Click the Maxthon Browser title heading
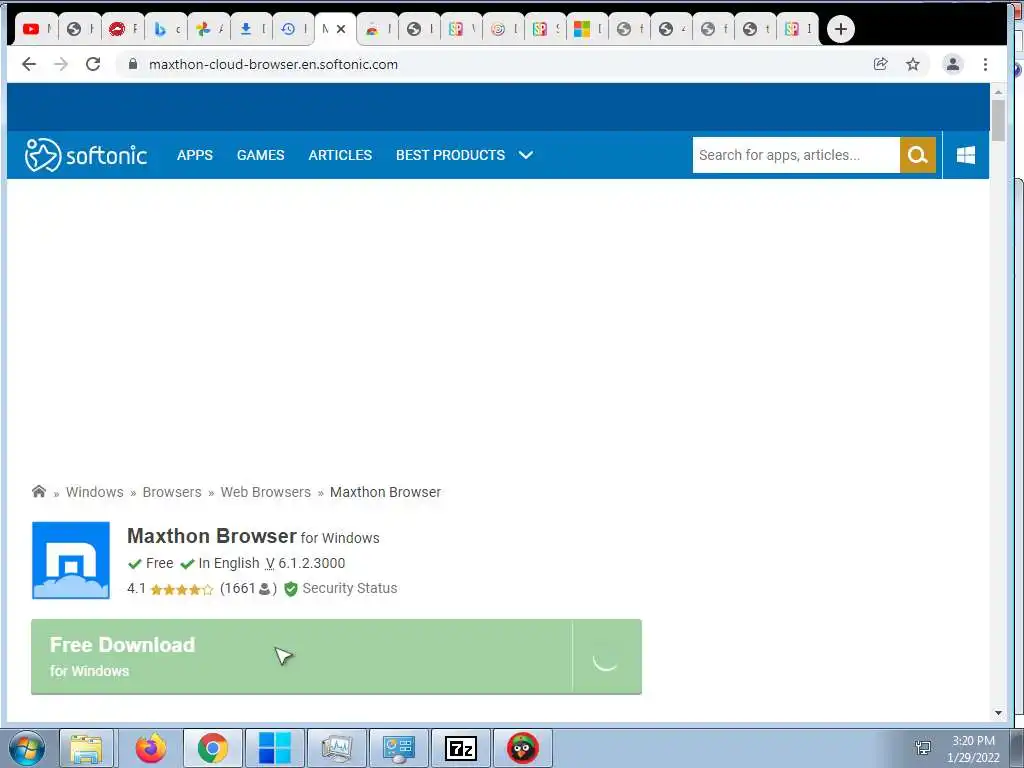 (212, 536)
